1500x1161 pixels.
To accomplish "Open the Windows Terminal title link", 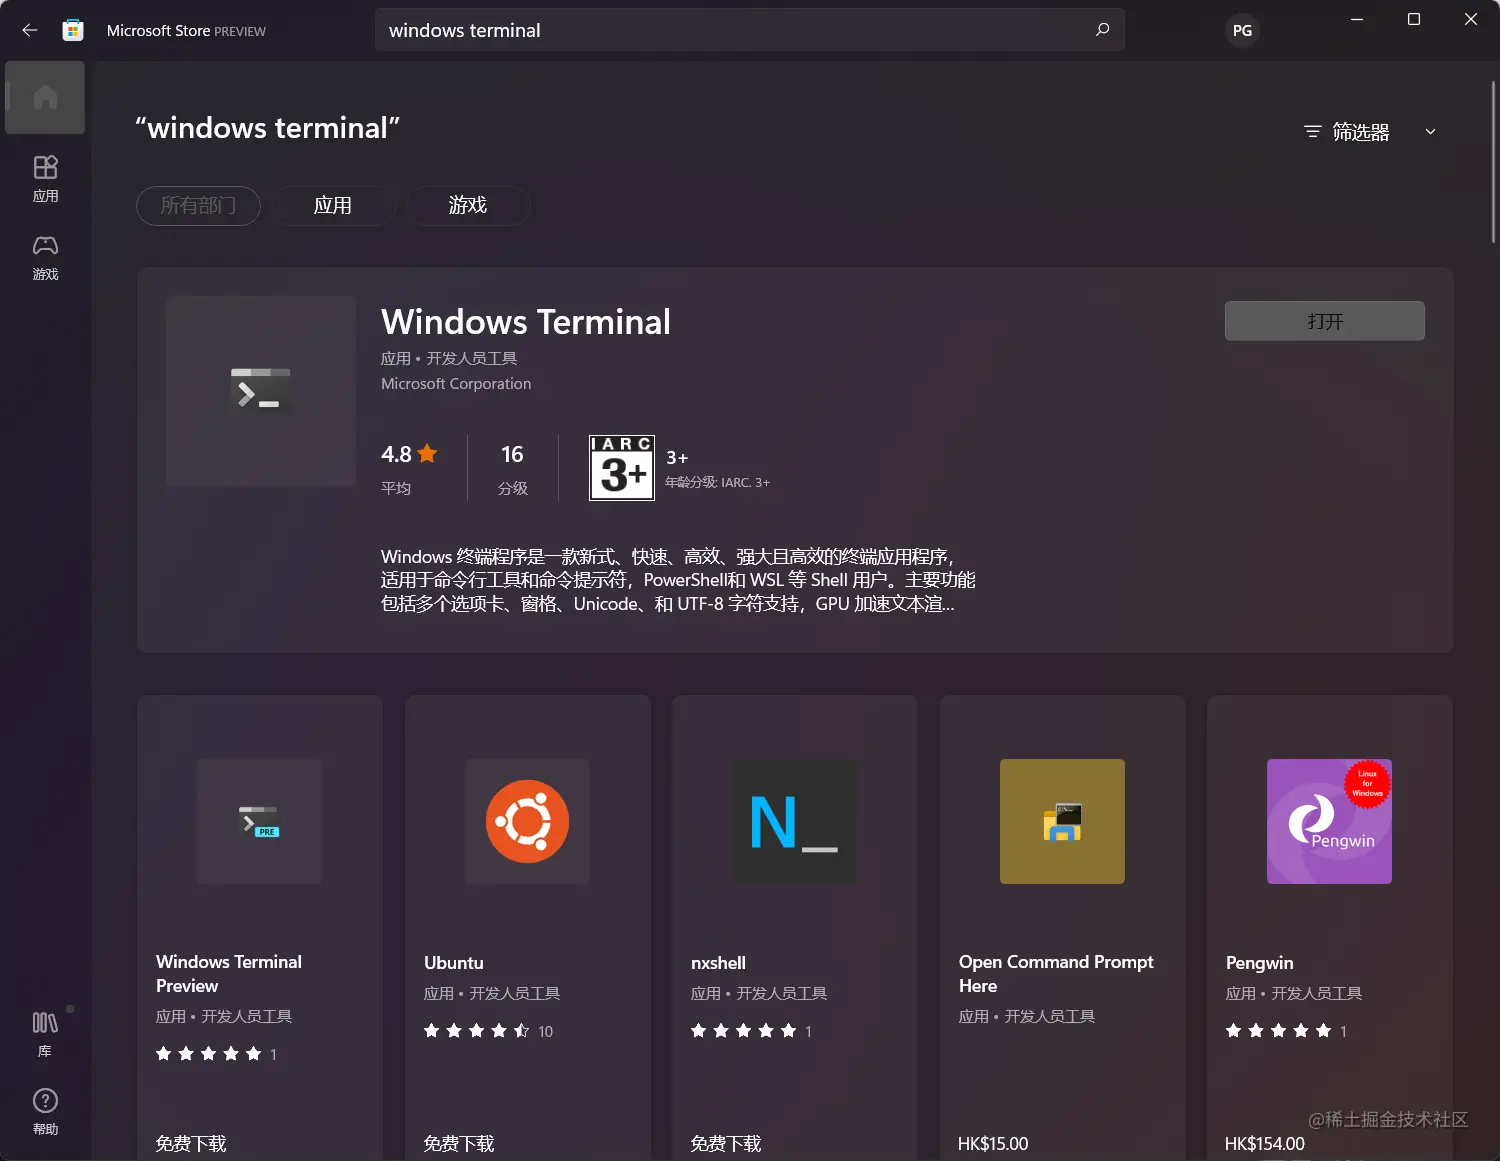I will 526,322.
